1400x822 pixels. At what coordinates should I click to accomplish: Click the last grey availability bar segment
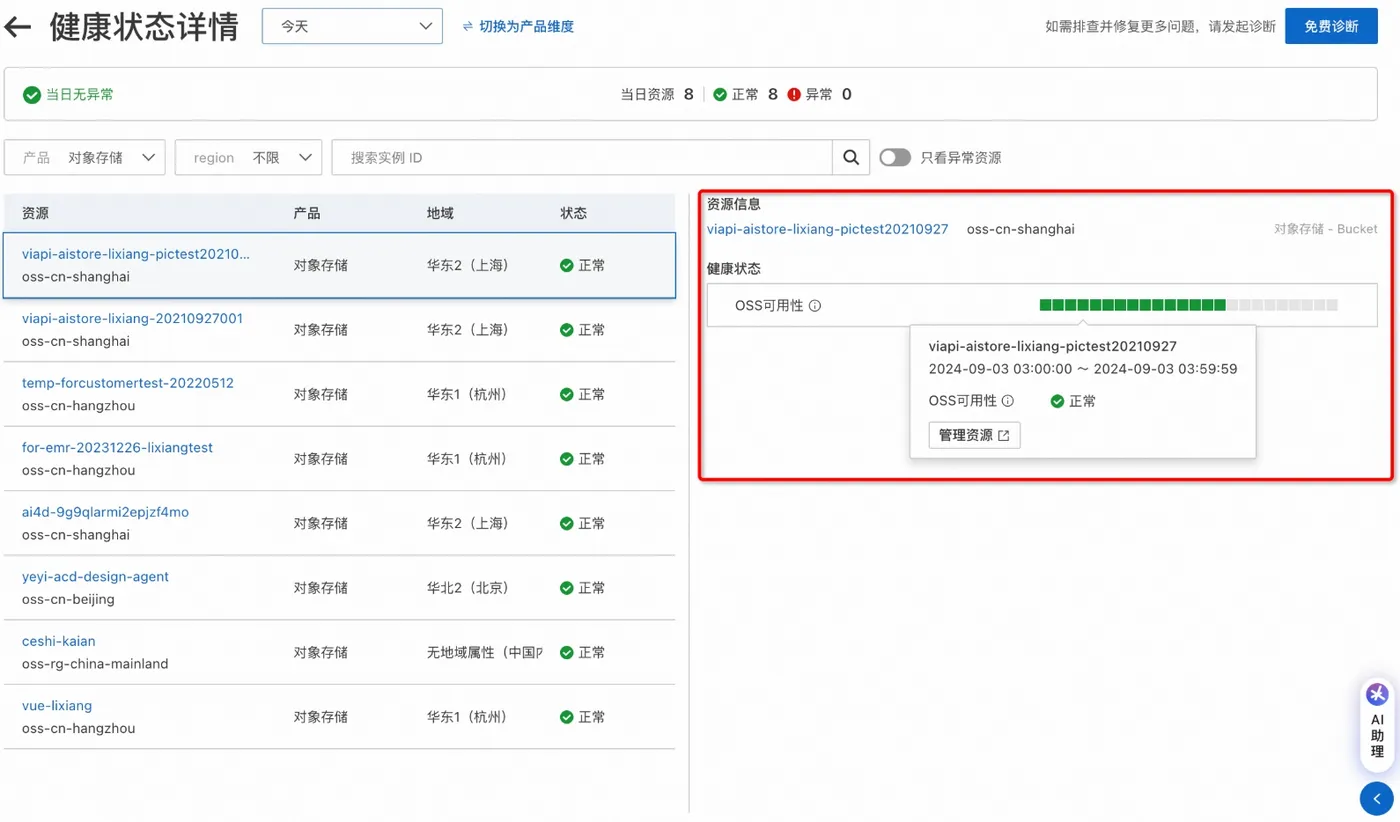pyautogui.click(x=1332, y=305)
